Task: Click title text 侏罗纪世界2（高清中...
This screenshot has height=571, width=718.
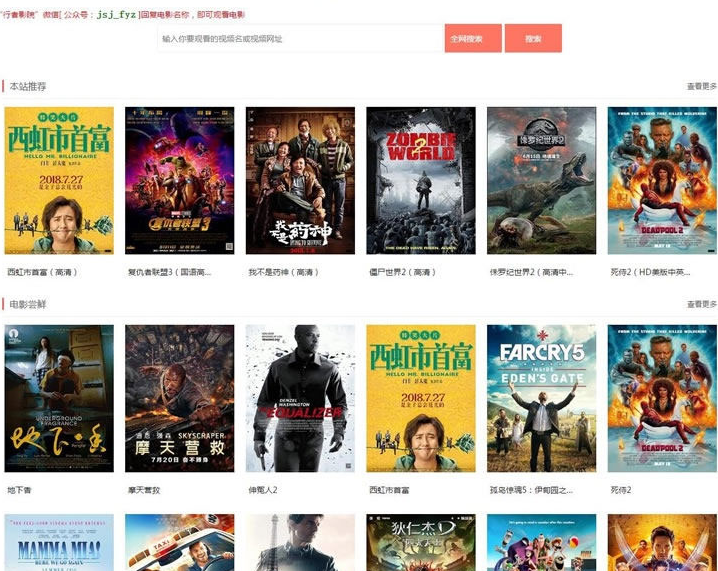Action: click(x=531, y=272)
